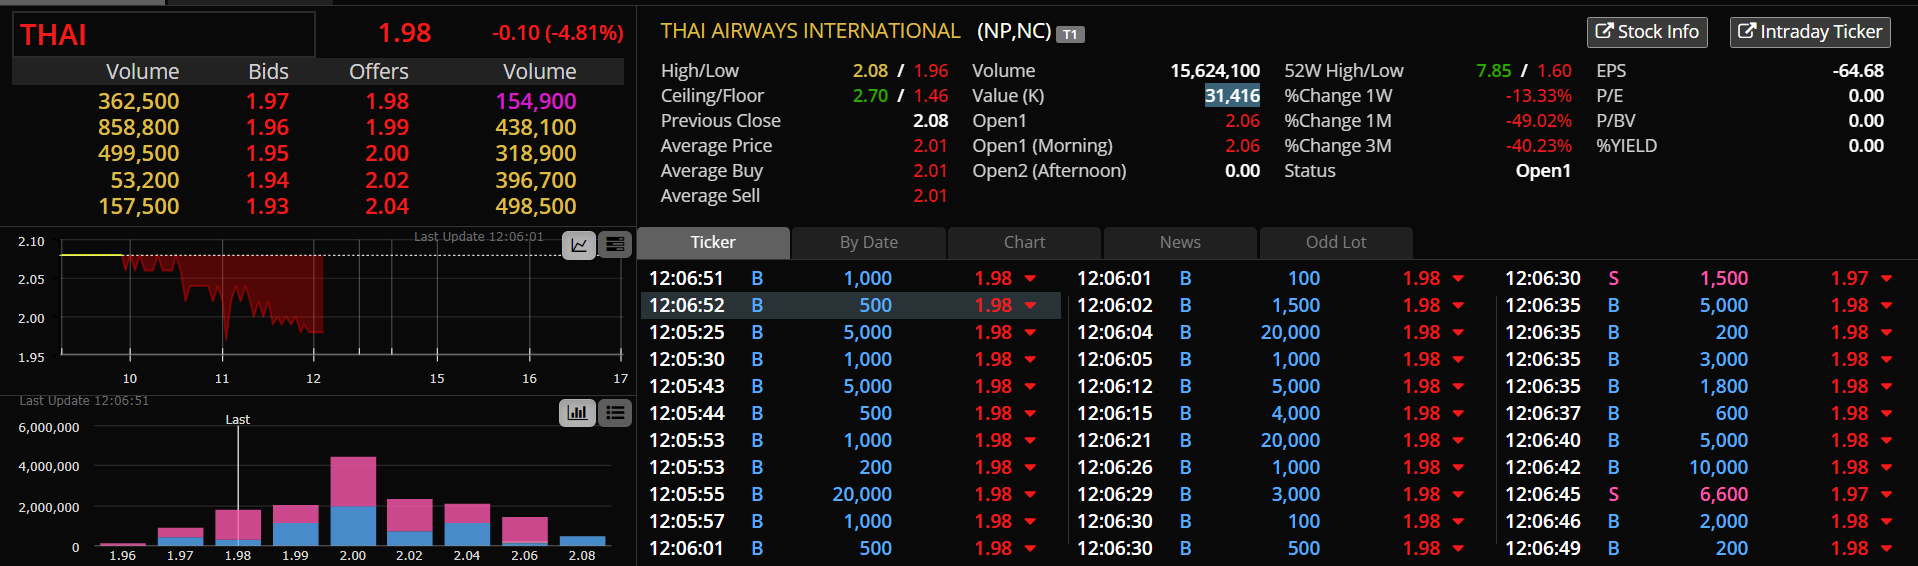Select offer price 2.02

(387, 181)
